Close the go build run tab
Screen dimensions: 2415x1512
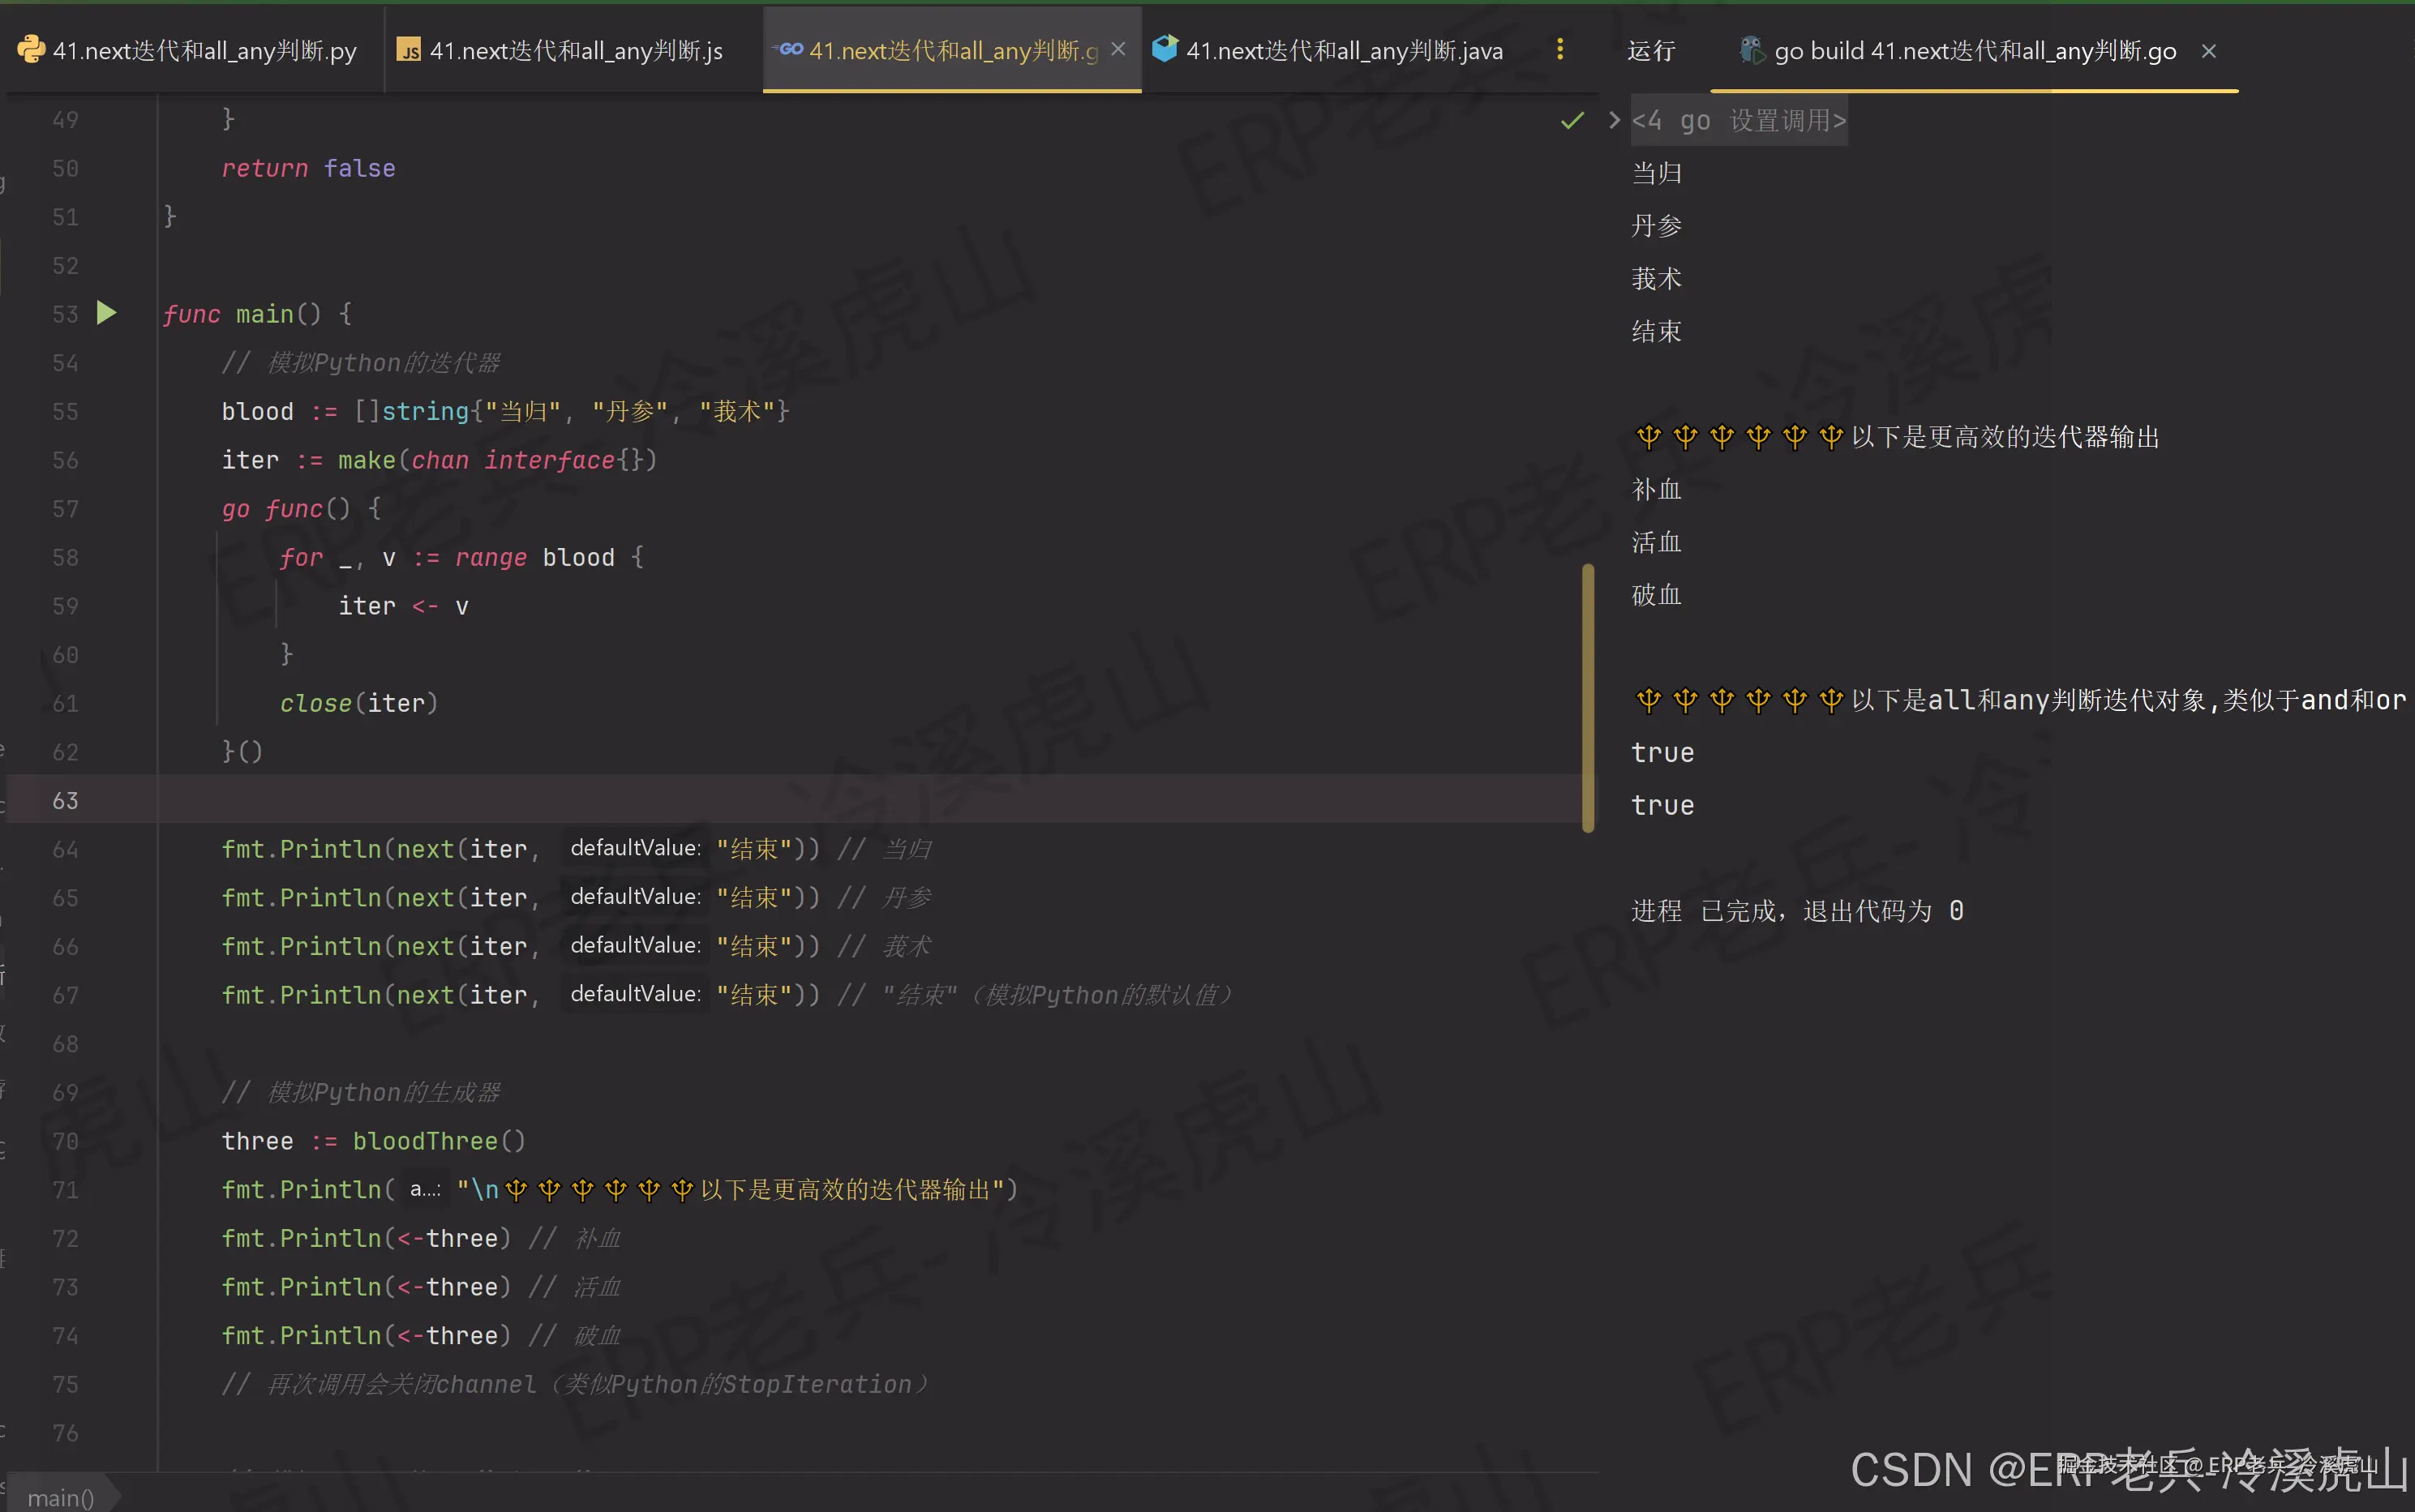click(x=2209, y=51)
